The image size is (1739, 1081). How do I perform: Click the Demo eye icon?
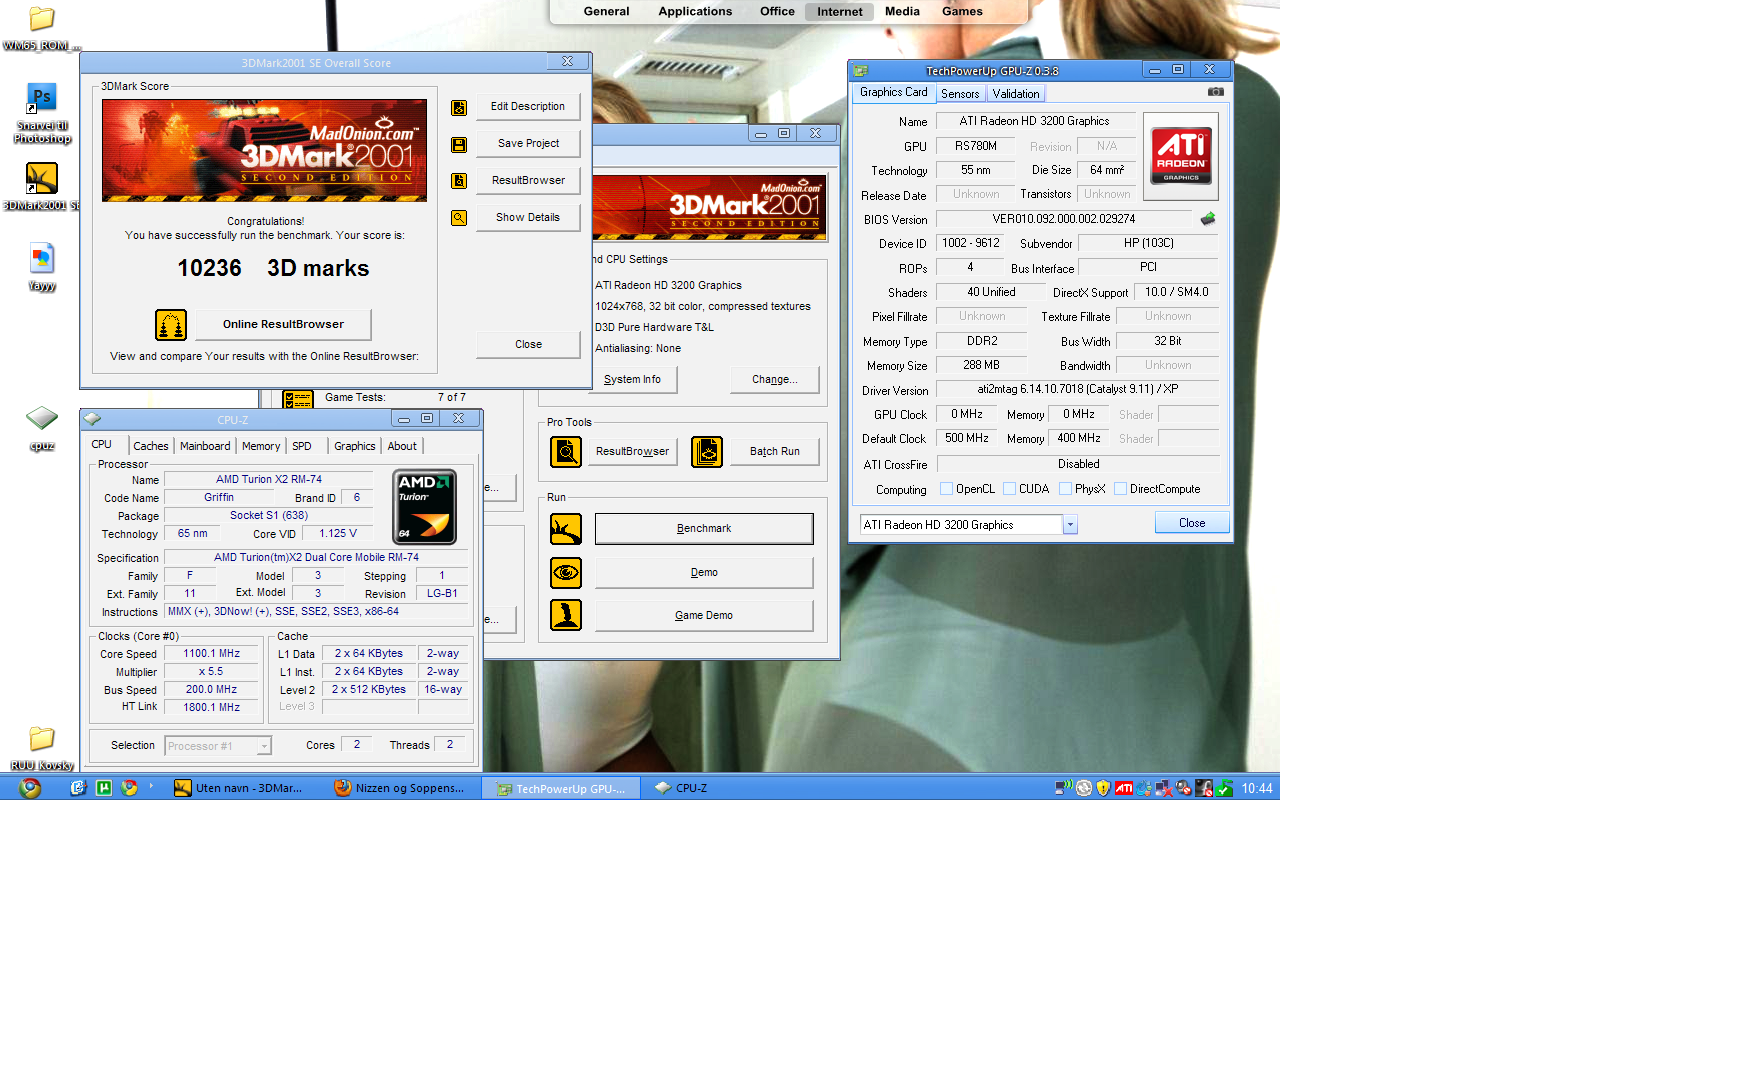pos(566,573)
